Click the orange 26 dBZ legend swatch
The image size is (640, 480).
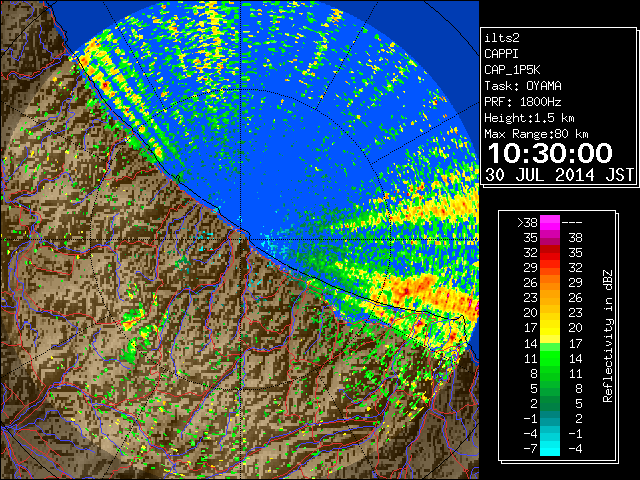[550, 283]
